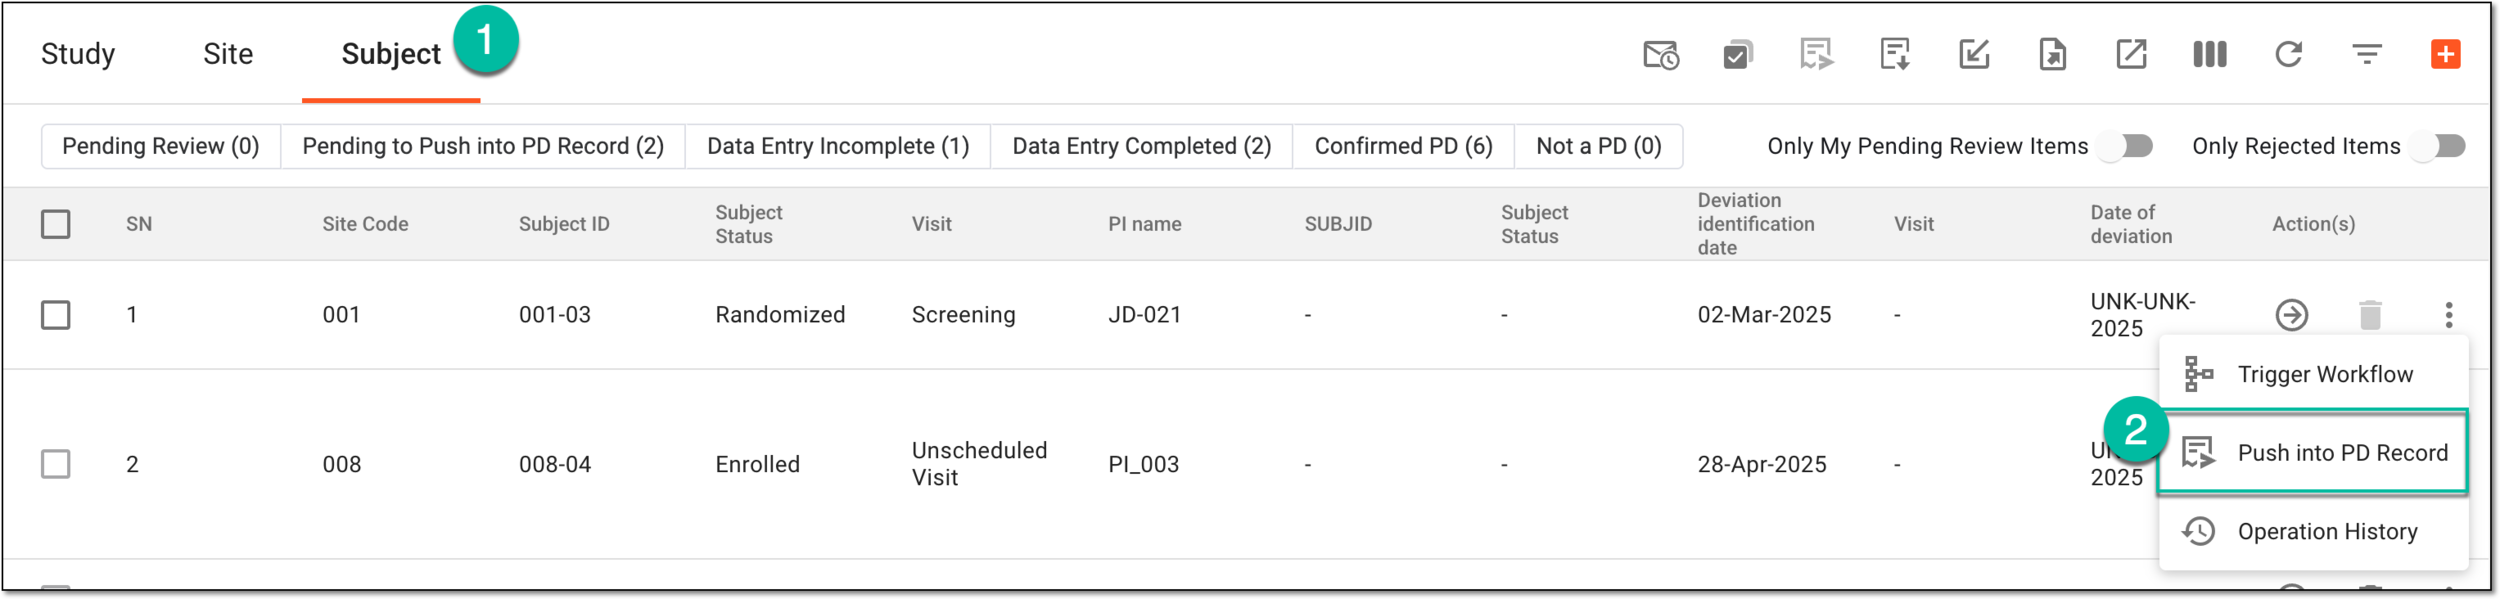Viewport: 2500px width, 599px height.
Task: Click the mail schedule icon in toolbar
Action: click(1661, 54)
